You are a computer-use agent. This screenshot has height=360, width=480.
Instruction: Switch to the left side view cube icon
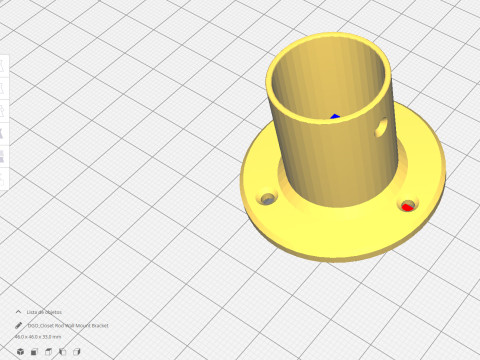[x=62, y=352]
